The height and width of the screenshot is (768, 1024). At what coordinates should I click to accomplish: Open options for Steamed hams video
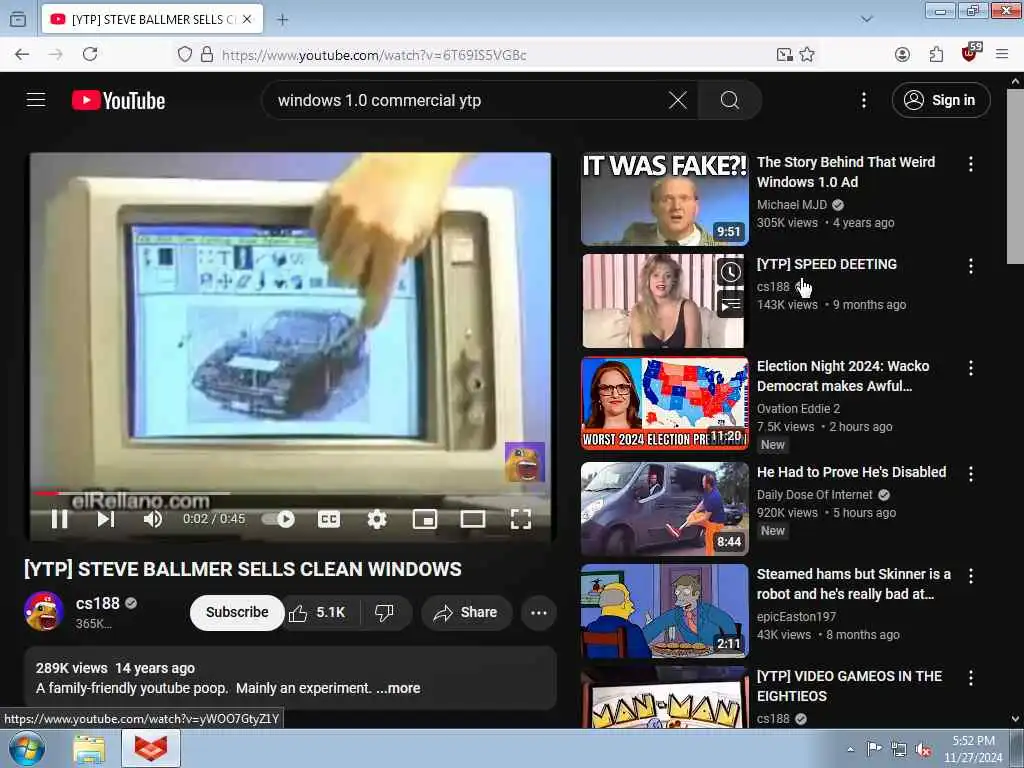970,575
